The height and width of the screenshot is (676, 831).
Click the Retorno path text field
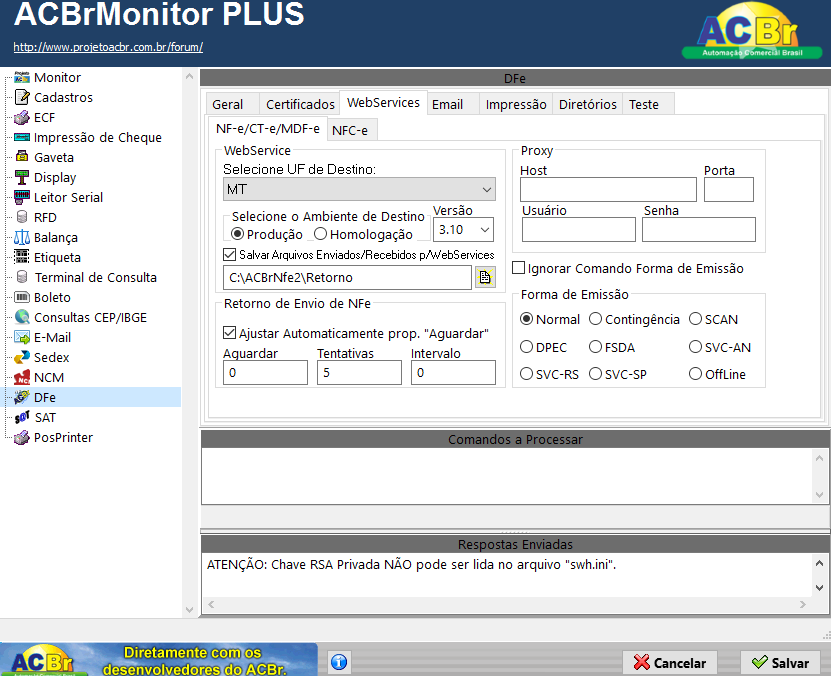click(347, 278)
